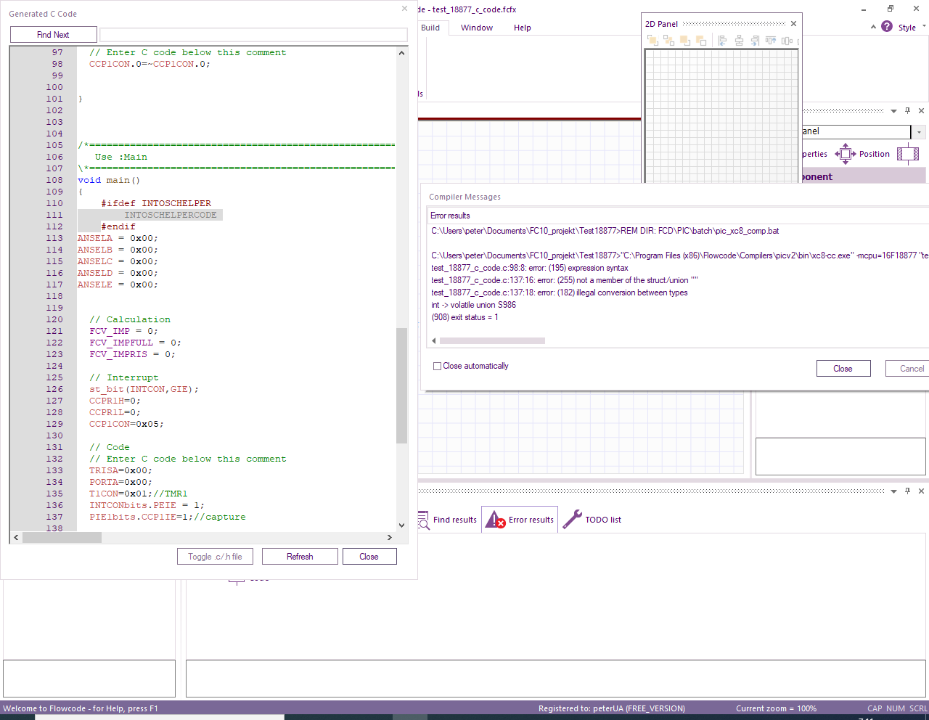Pin the properties panel
Image resolution: width=929 pixels, height=720 pixels.
(x=907, y=111)
